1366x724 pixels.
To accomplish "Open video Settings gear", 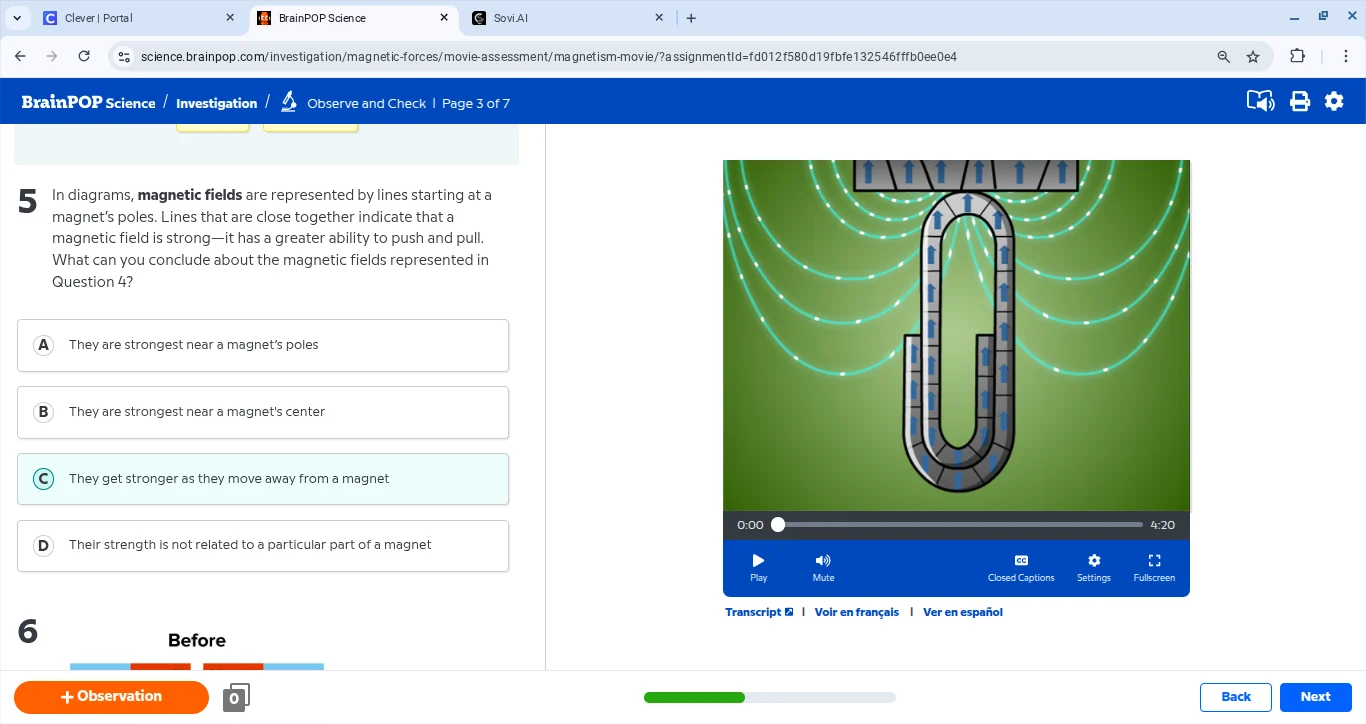I will 1093,566.
